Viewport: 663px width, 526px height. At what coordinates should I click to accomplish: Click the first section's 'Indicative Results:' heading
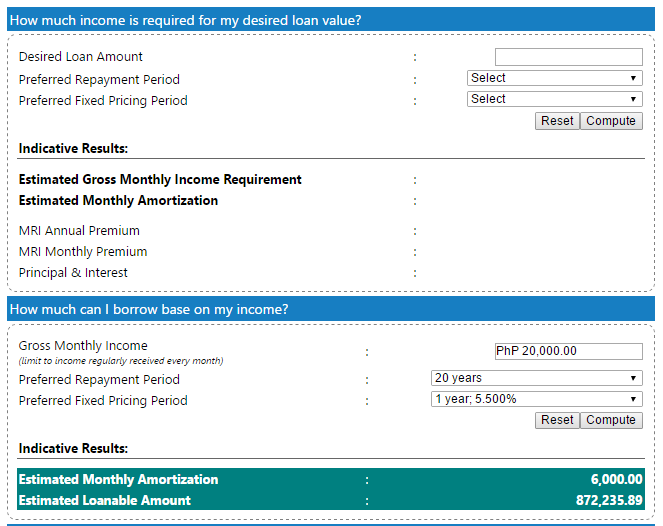click(73, 149)
